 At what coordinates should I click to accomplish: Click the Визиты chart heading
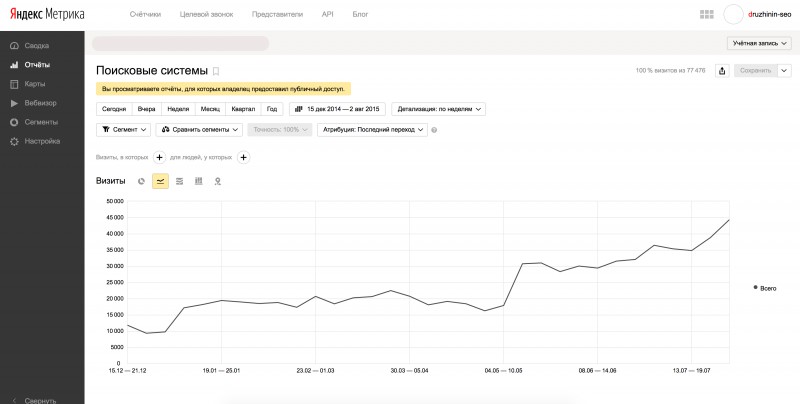click(111, 181)
